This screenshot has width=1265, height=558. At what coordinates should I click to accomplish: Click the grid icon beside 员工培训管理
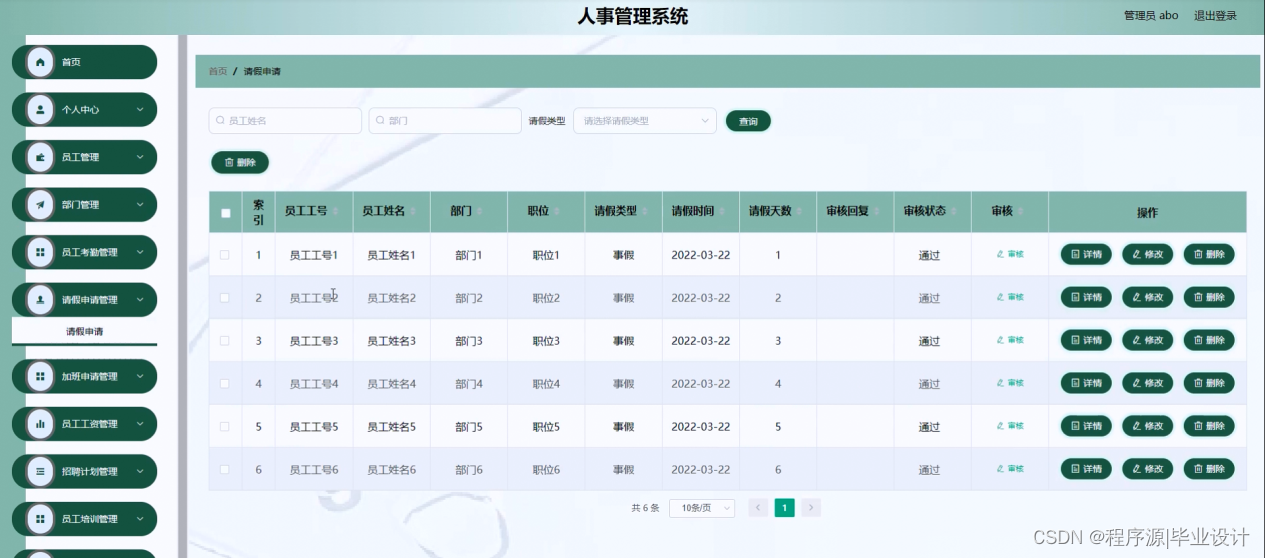tap(40, 519)
